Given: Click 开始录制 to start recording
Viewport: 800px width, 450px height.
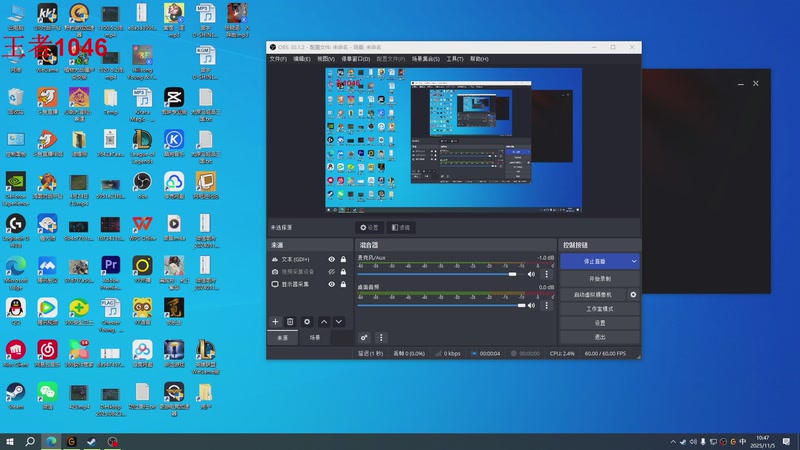Looking at the screenshot, I should [x=599, y=279].
